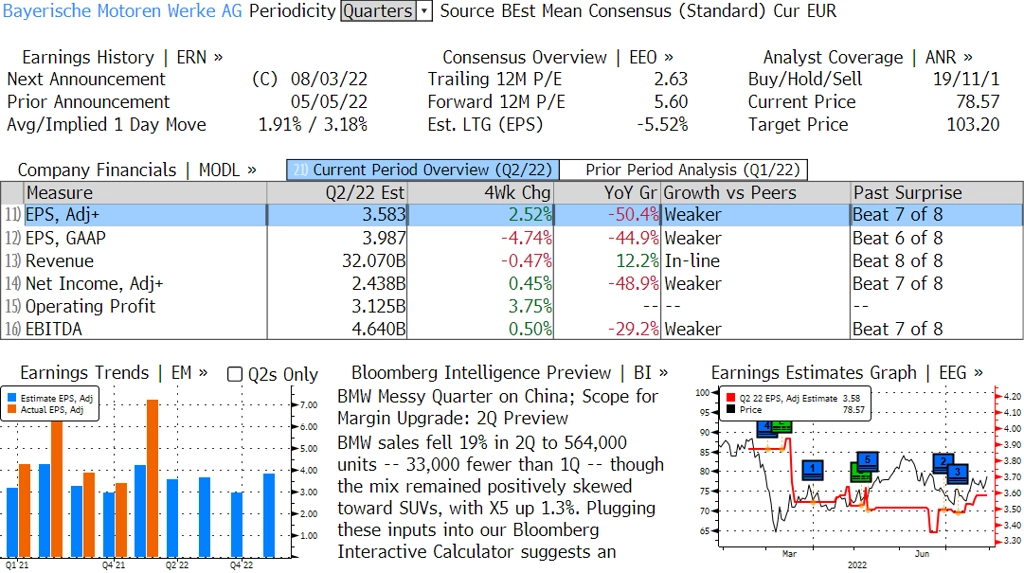Screen dimensions: 1024x573
Task: Open the Periodicity Quarters dropdown arrow
Action: [424, 11]
